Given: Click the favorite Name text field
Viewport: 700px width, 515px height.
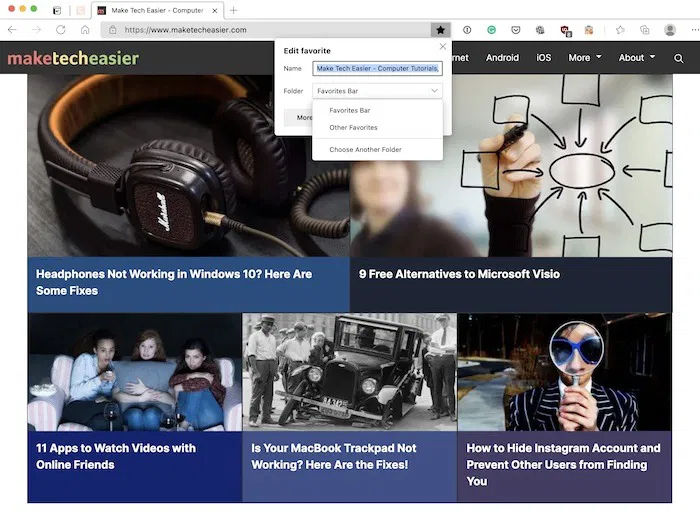Looking at the screenshot, I should click(x=377, y=69).
